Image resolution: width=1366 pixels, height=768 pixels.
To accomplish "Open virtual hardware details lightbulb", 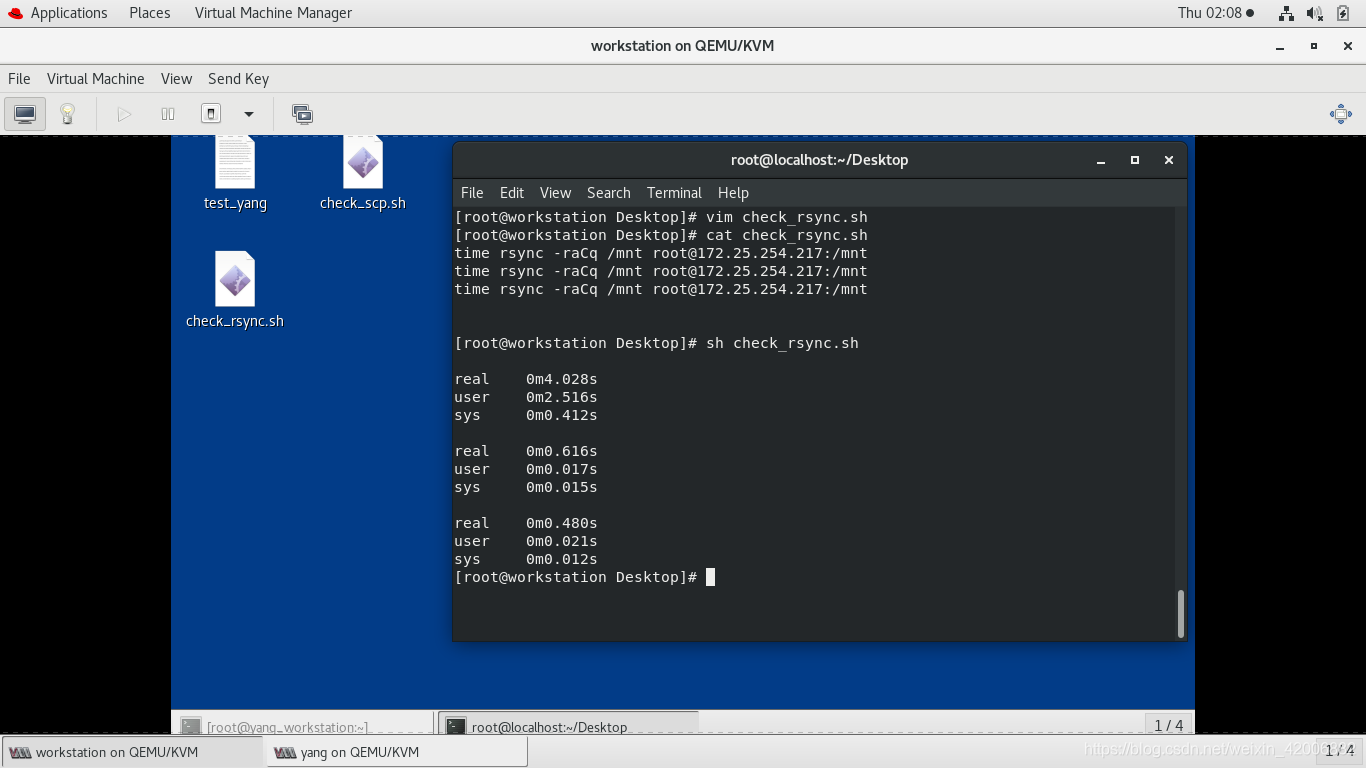I will coord(67,114).
